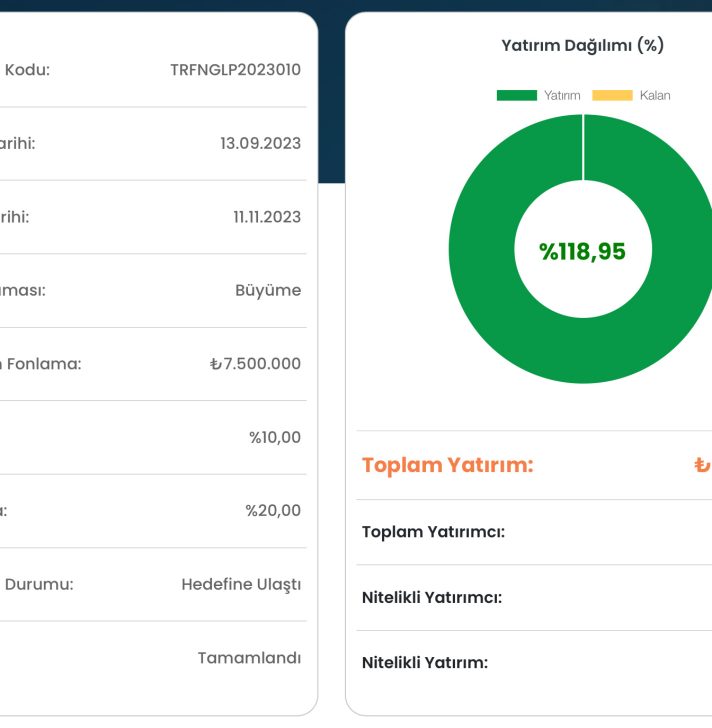Viewport: 712px width, 728px height.
Task: Click the Nitelikli Yatırımcı: label
Action: point(432,598)
